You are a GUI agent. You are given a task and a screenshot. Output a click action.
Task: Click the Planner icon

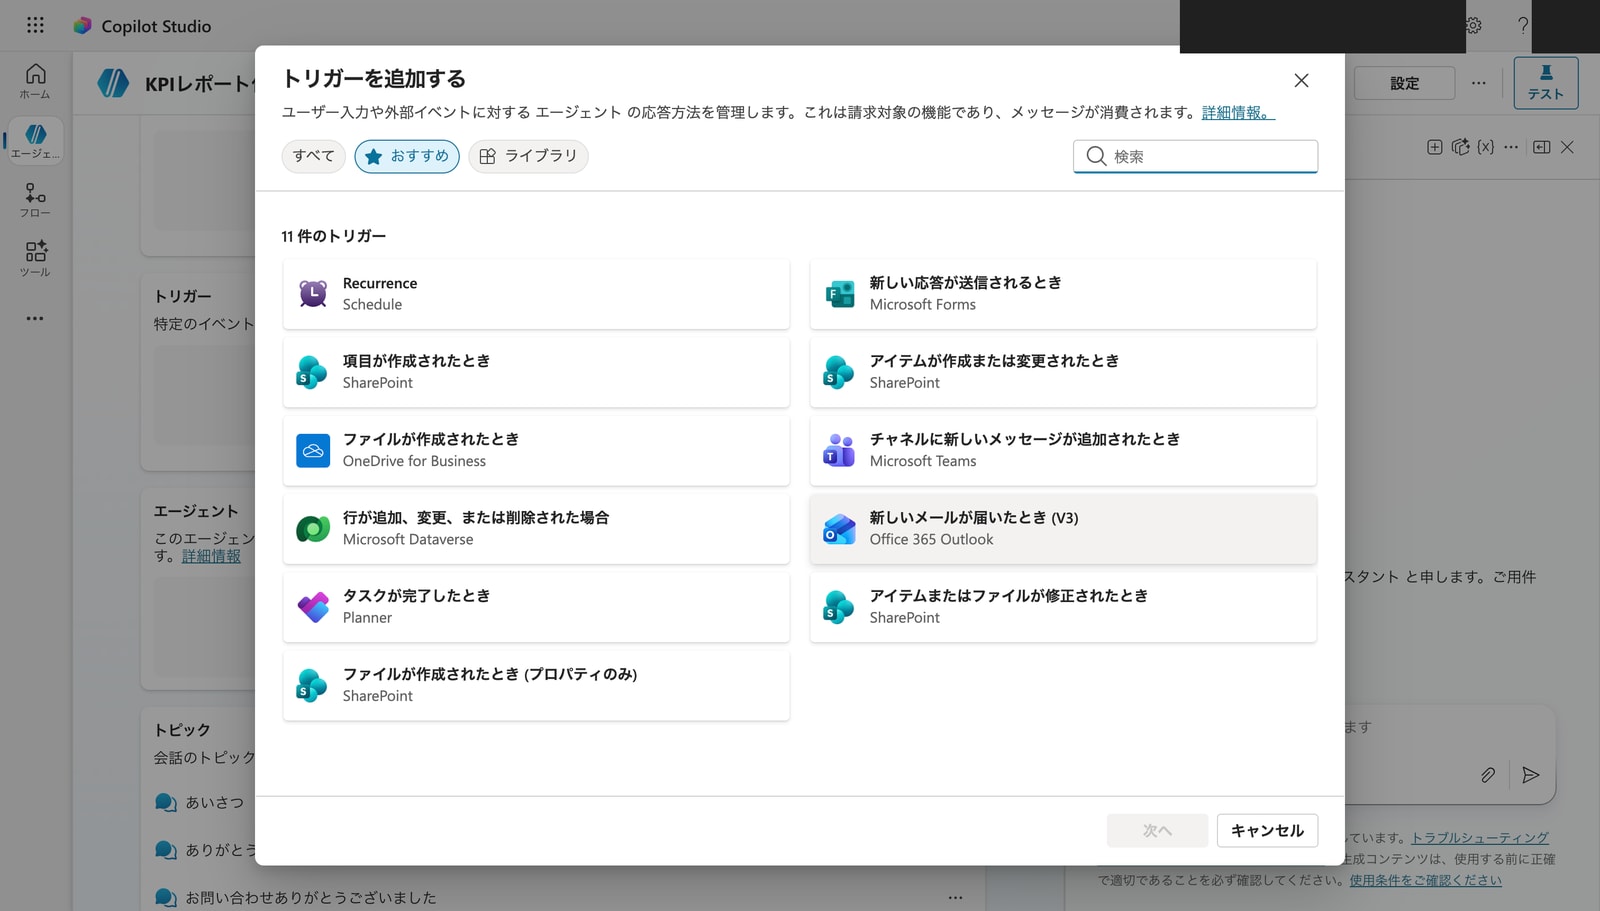click(x=313, y=607)
